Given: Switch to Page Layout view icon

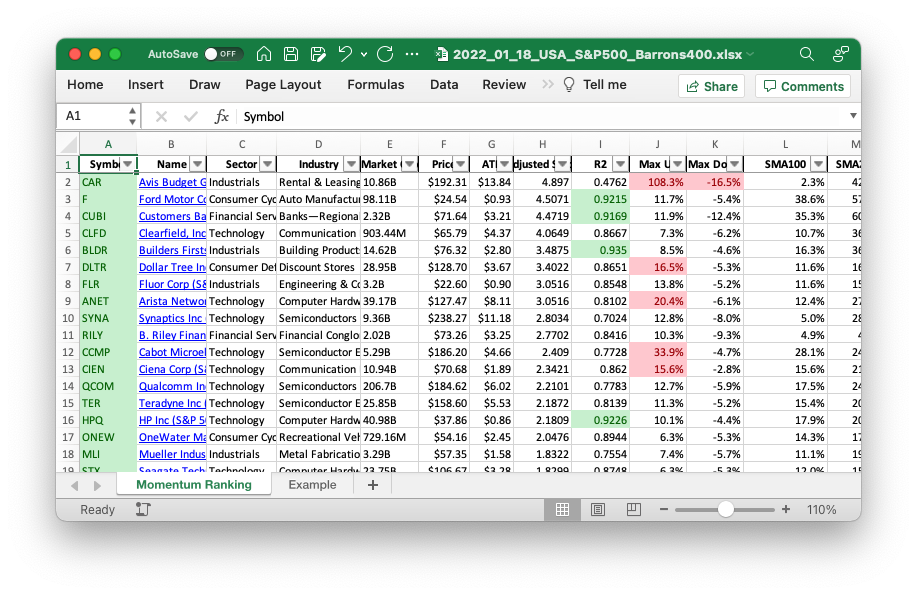Looking at the screenshot, I should coord(598,510).
